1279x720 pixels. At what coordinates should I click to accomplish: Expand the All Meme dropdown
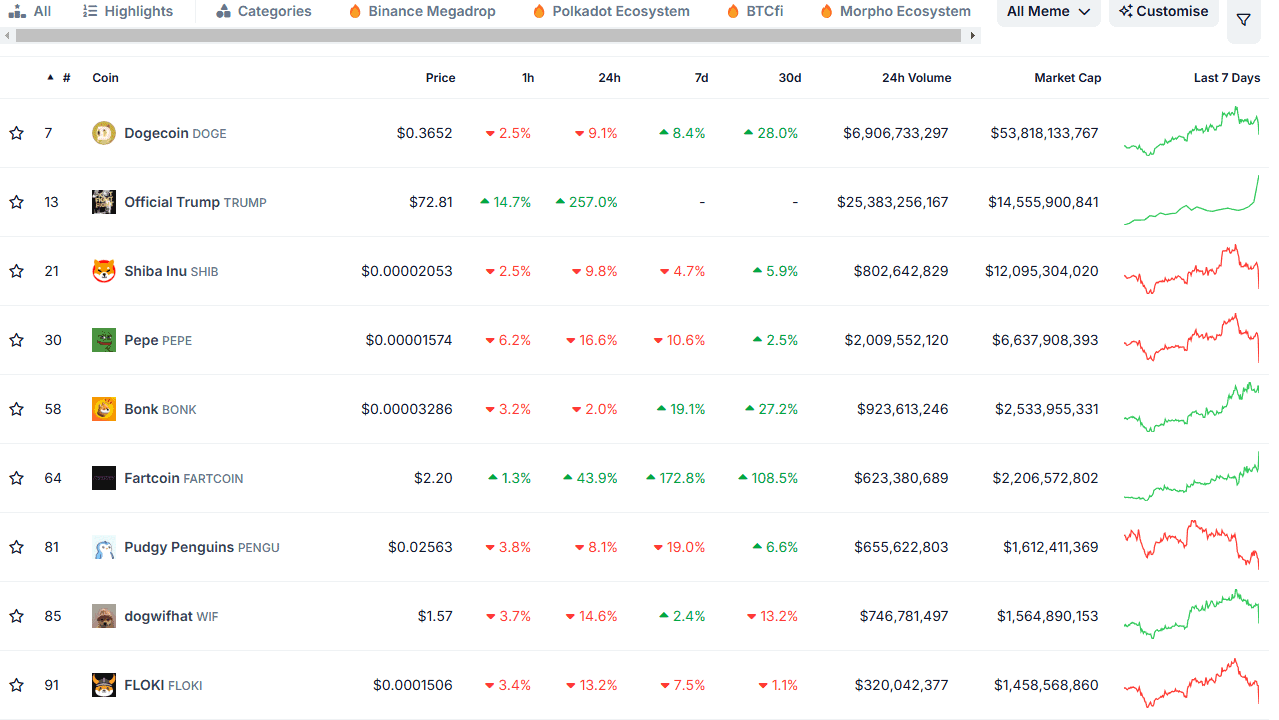coord(1048,11)
